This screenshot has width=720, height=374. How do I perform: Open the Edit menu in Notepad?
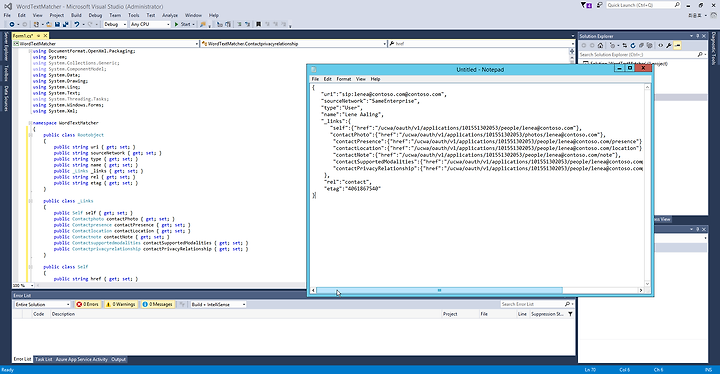pyautogui.click(x=327, y=79)
